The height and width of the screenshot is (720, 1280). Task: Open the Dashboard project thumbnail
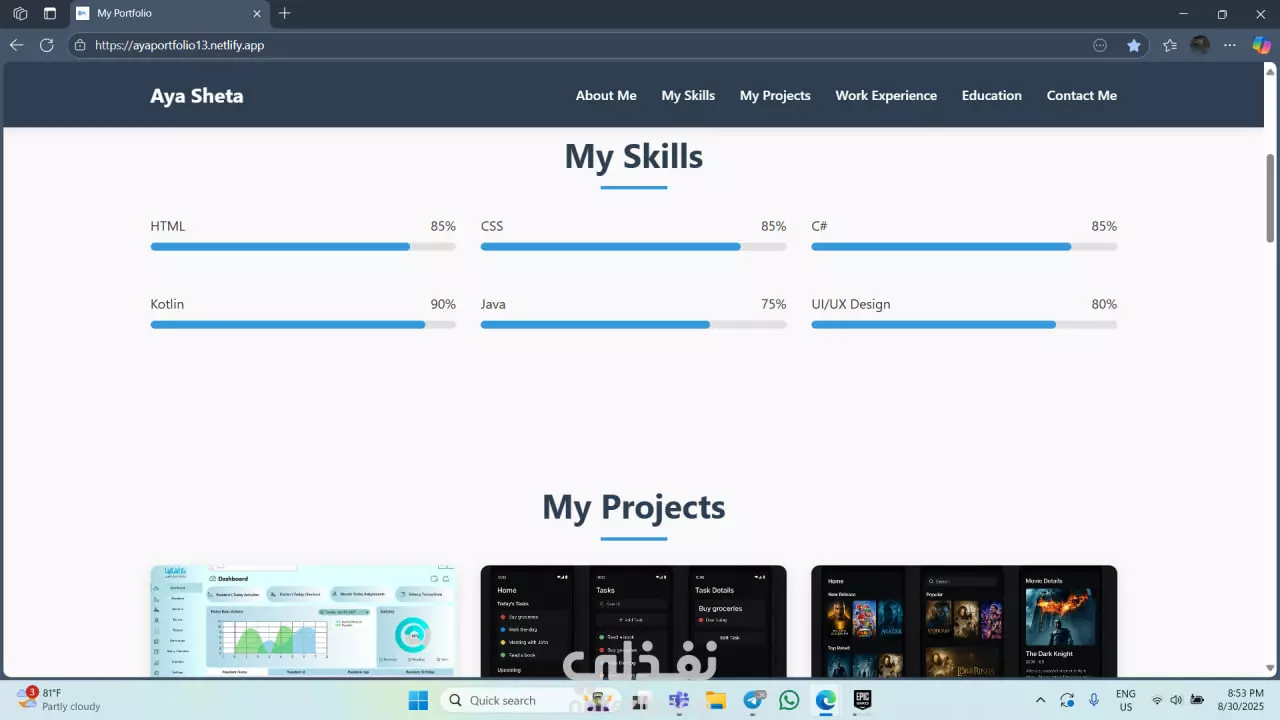coord(303,621)
